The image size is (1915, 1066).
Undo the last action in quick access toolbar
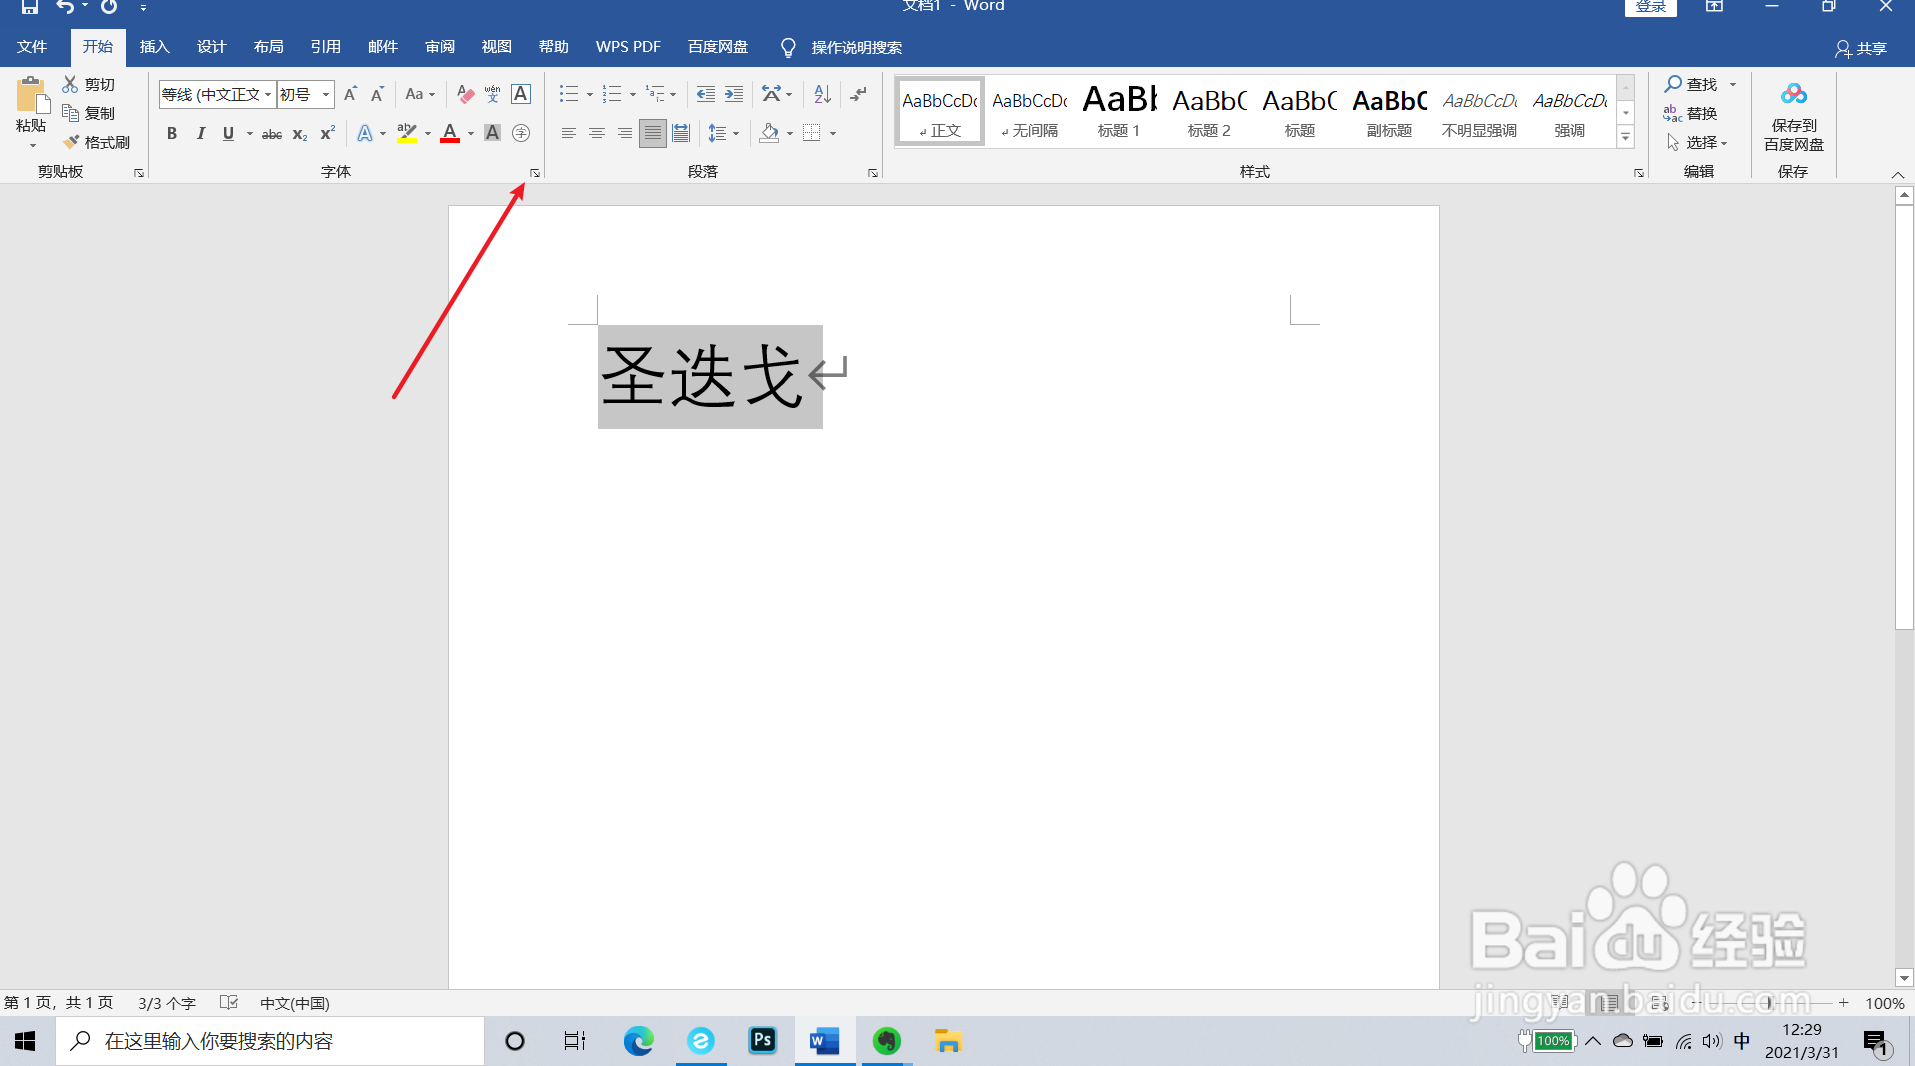[65, 7]
